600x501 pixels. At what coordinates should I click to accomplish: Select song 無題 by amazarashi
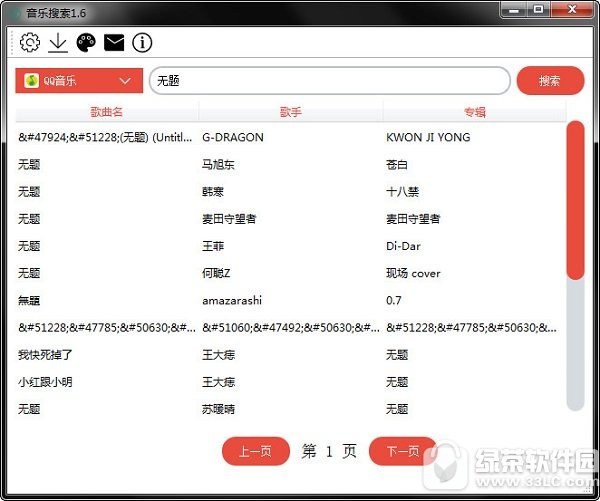click(29, 300)
